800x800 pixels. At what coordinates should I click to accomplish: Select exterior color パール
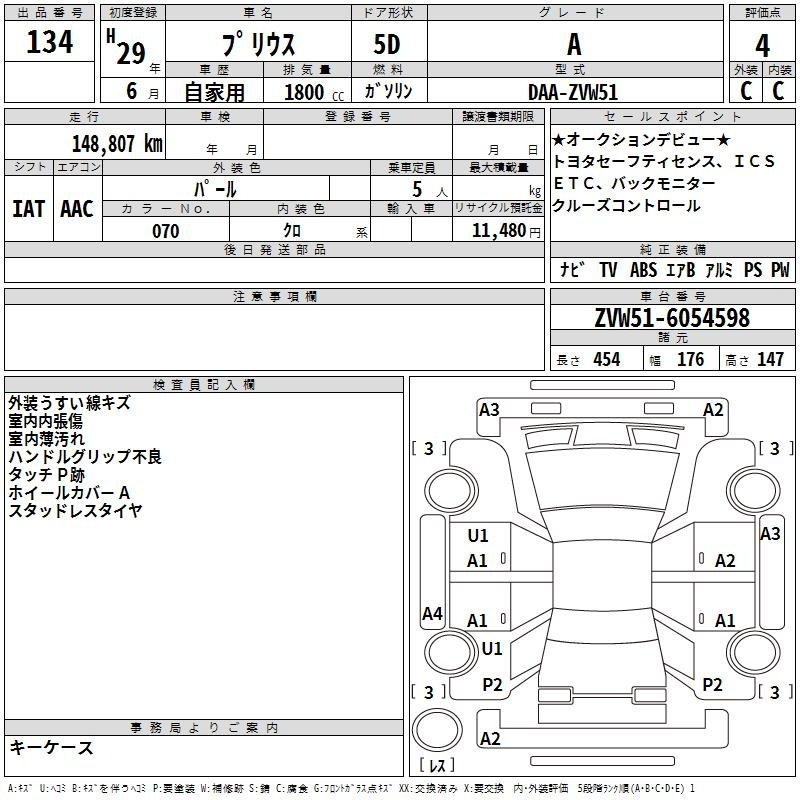[215, 189]
